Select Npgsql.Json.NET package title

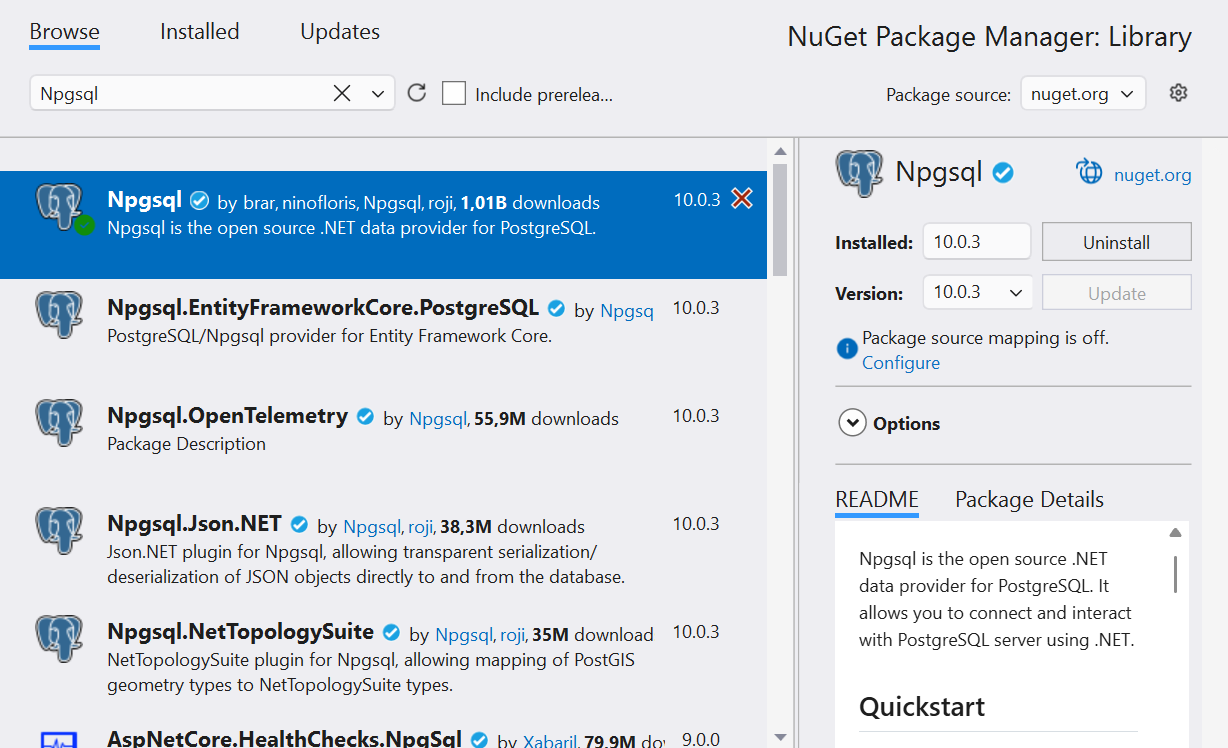[x=194, y=523]
